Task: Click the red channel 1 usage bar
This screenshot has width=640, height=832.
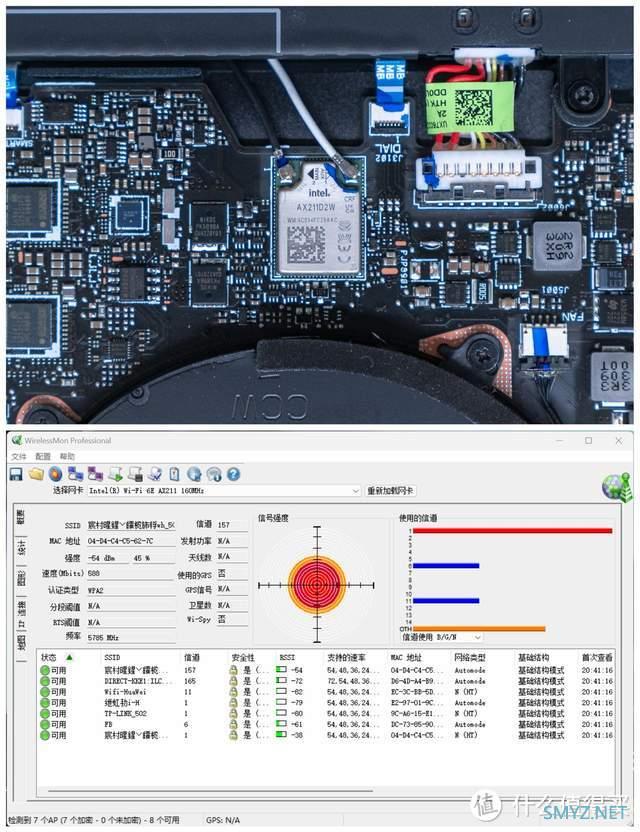Action: pyautogui.click(x=513, y=531)
